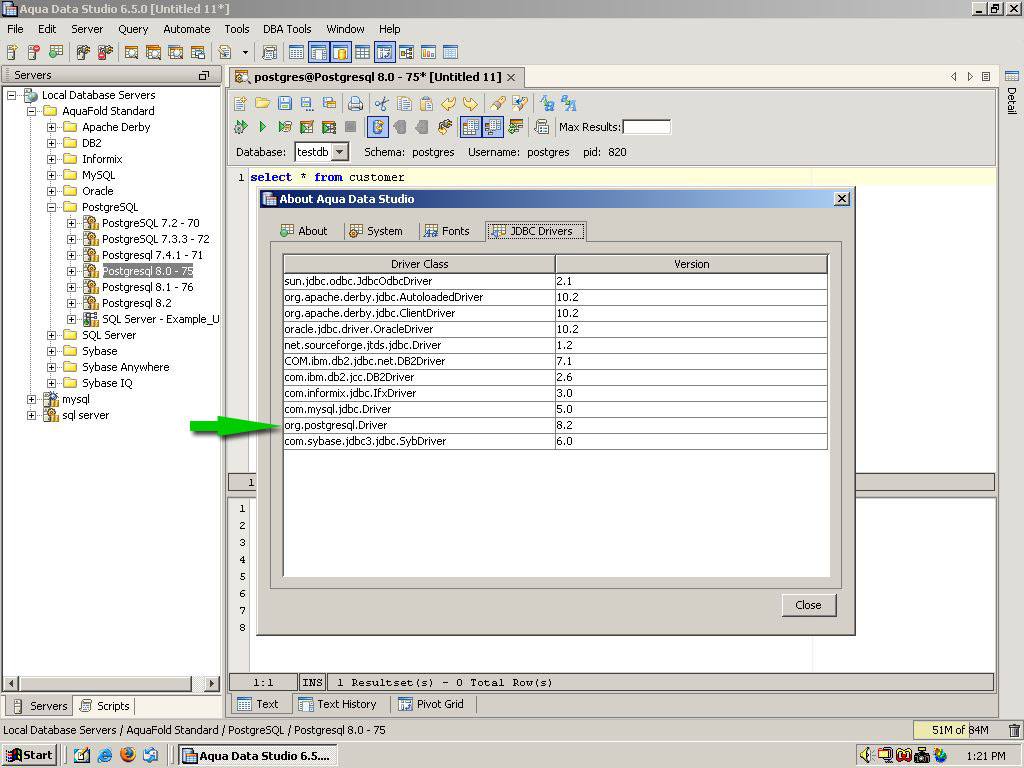1024x768 pixels.
Task: Click the Driver Class column header
Action: [x=419, y=264]
